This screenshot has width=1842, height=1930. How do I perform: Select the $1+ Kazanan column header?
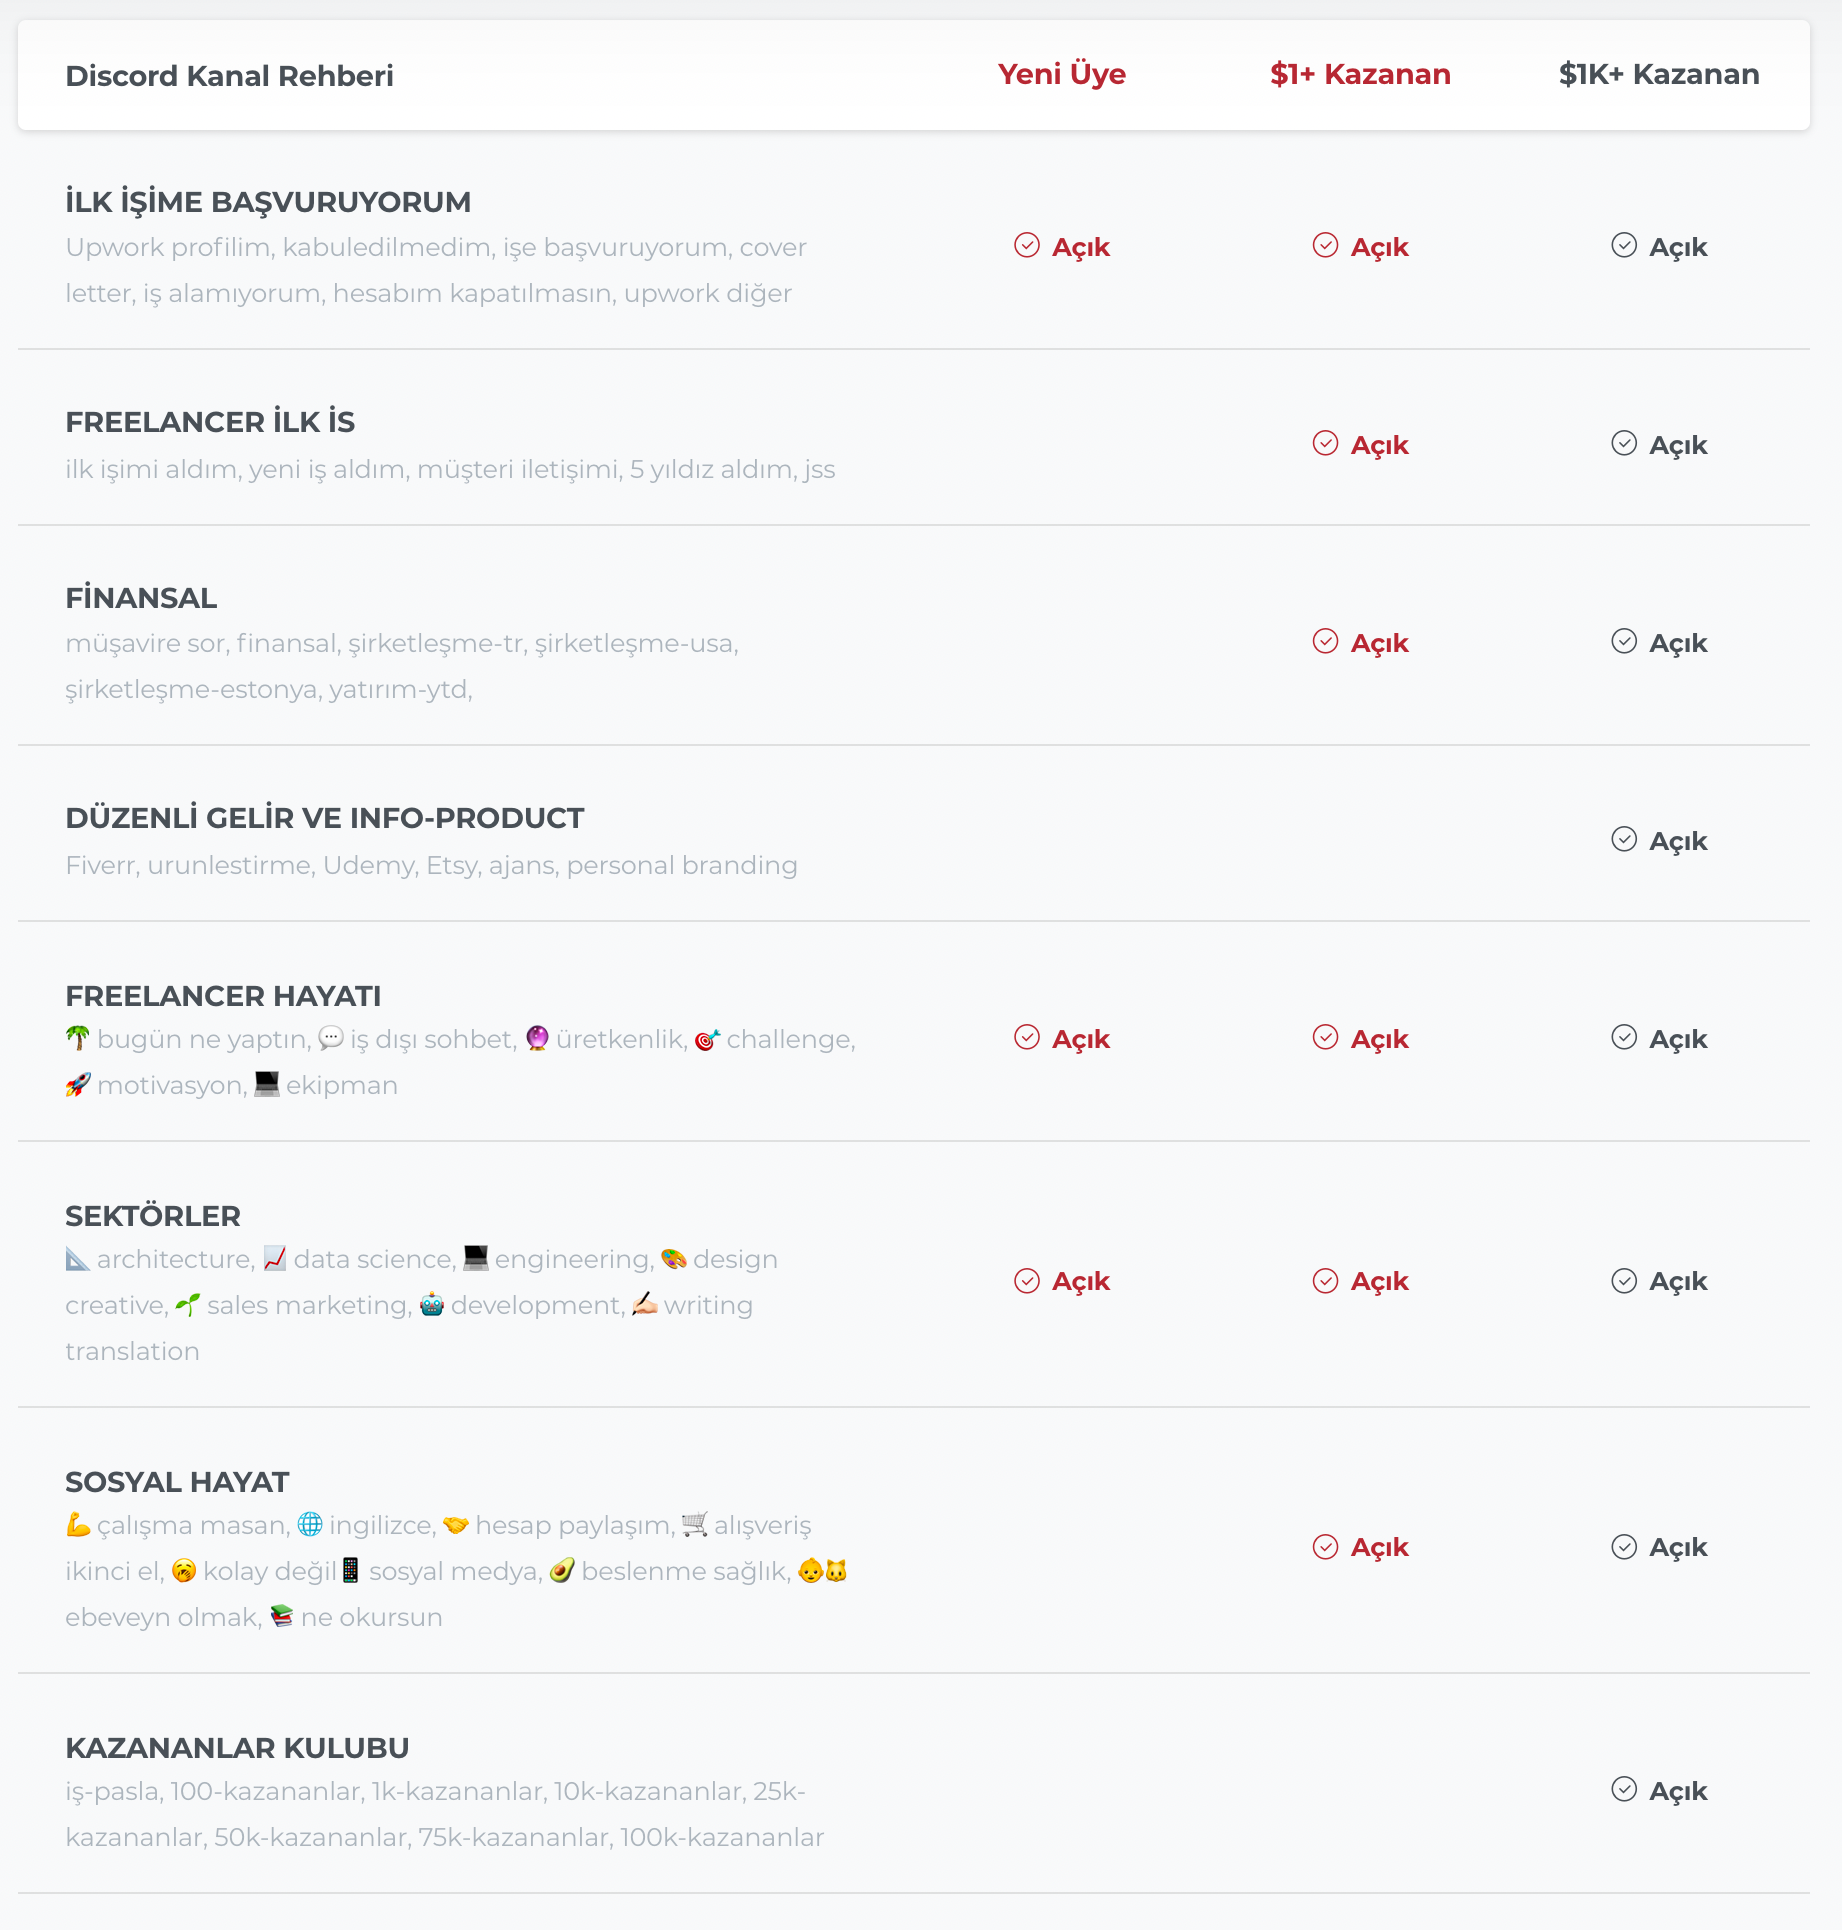pyautogui.click(x=1360, y=74)
